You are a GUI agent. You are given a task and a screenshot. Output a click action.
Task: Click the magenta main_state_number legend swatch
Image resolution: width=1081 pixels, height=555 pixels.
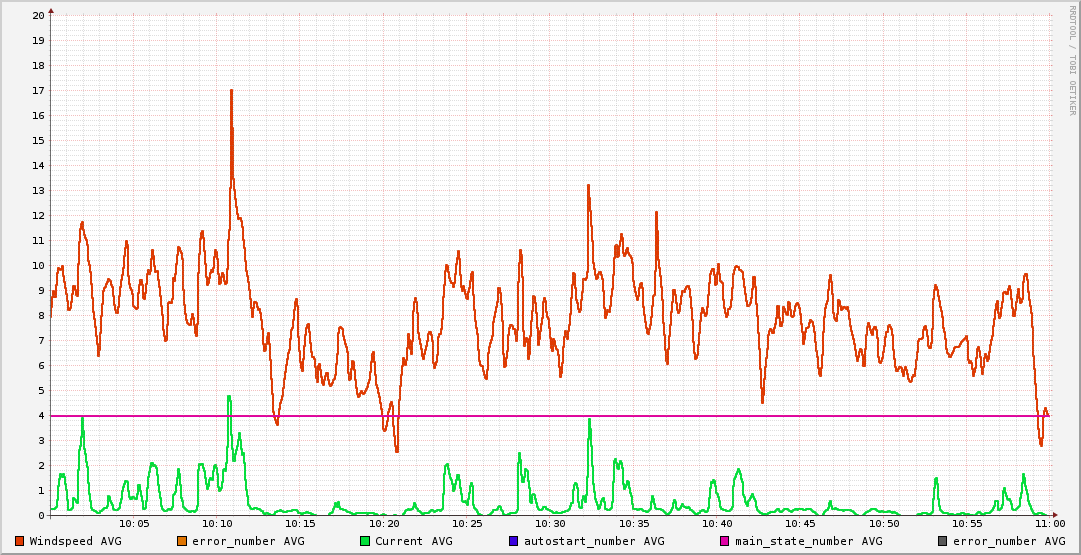click(x=725, y=541)
